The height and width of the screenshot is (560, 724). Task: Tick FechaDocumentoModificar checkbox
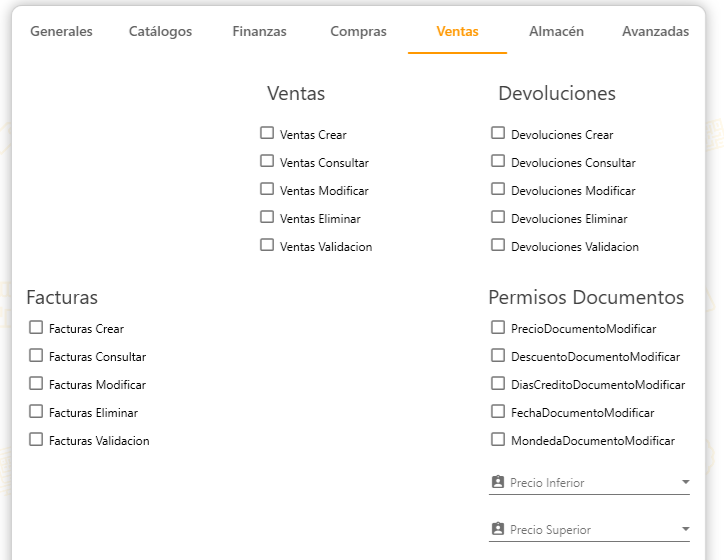tap(498, 411)
